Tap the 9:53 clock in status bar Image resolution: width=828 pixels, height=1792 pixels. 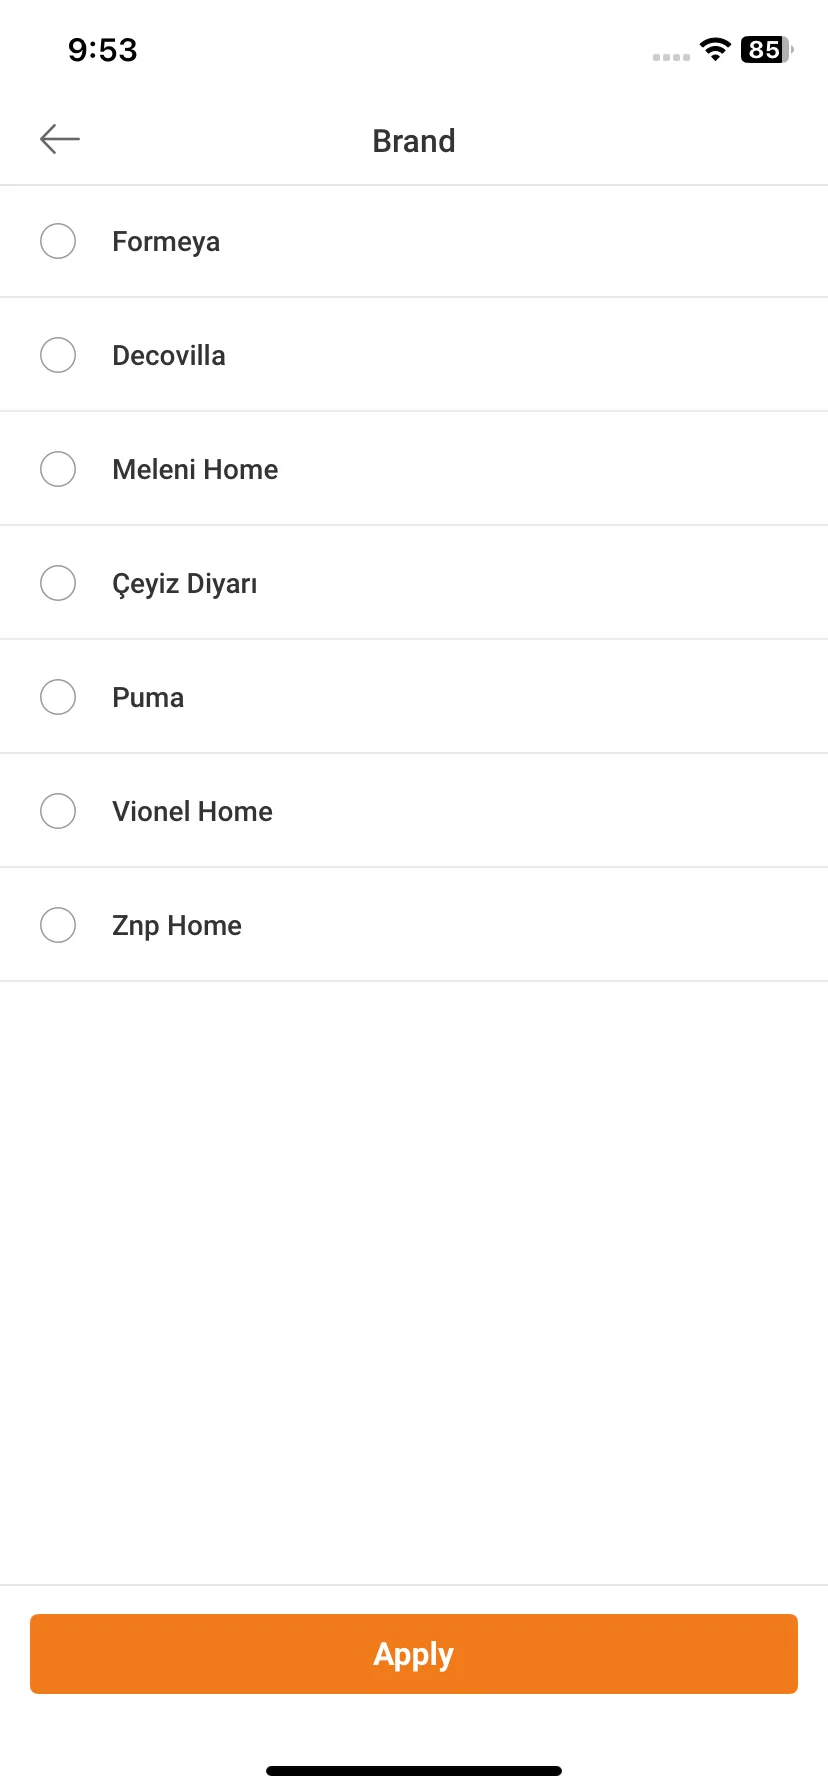point(103,49)
